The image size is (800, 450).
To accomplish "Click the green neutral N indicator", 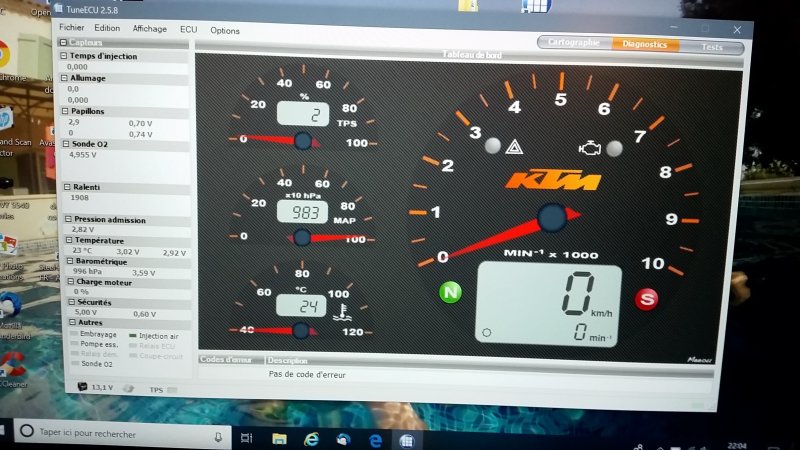I will coord(451,292).
